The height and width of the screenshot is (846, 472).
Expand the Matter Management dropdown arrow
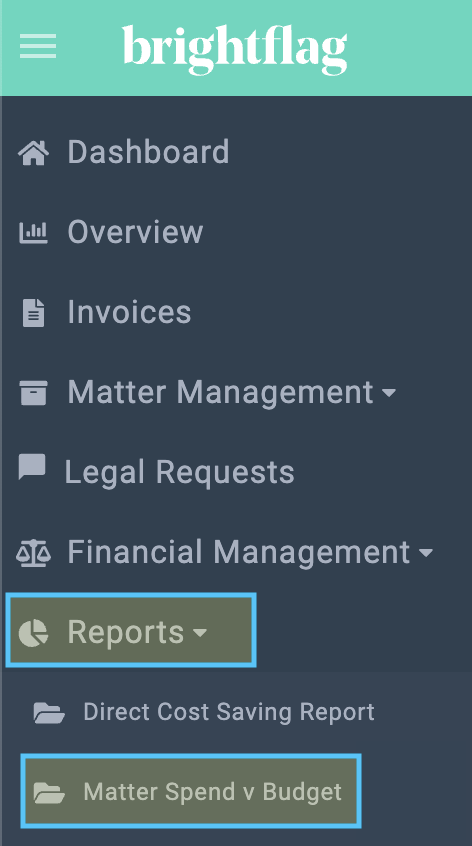click(x=388, y=392)
